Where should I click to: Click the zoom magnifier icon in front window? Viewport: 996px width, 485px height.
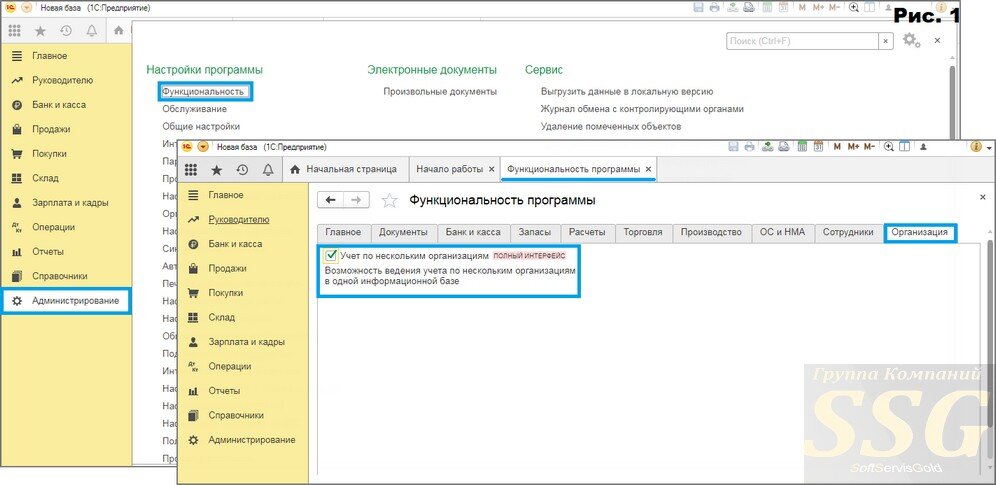coord(890,147)
